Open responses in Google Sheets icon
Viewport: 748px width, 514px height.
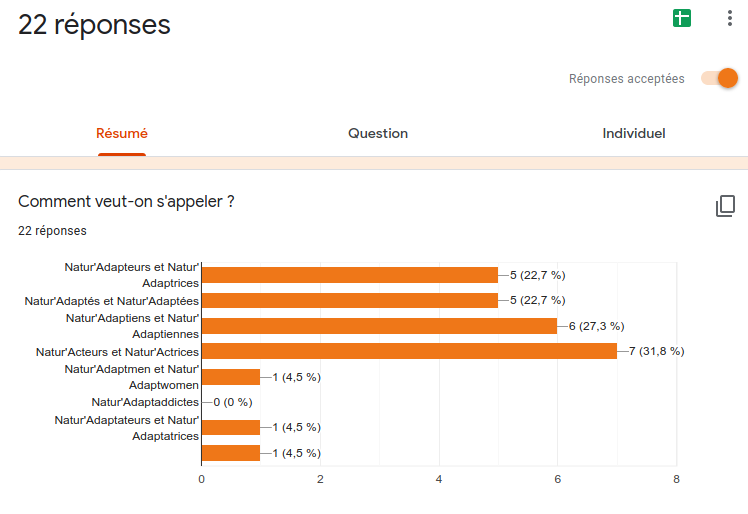(x=682, y=18)
